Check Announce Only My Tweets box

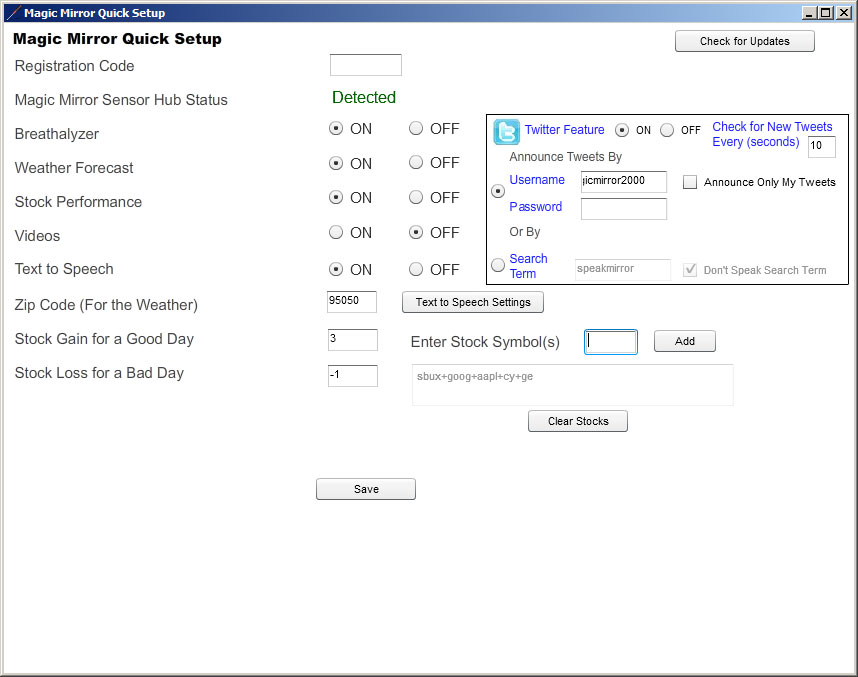[690, 182]
